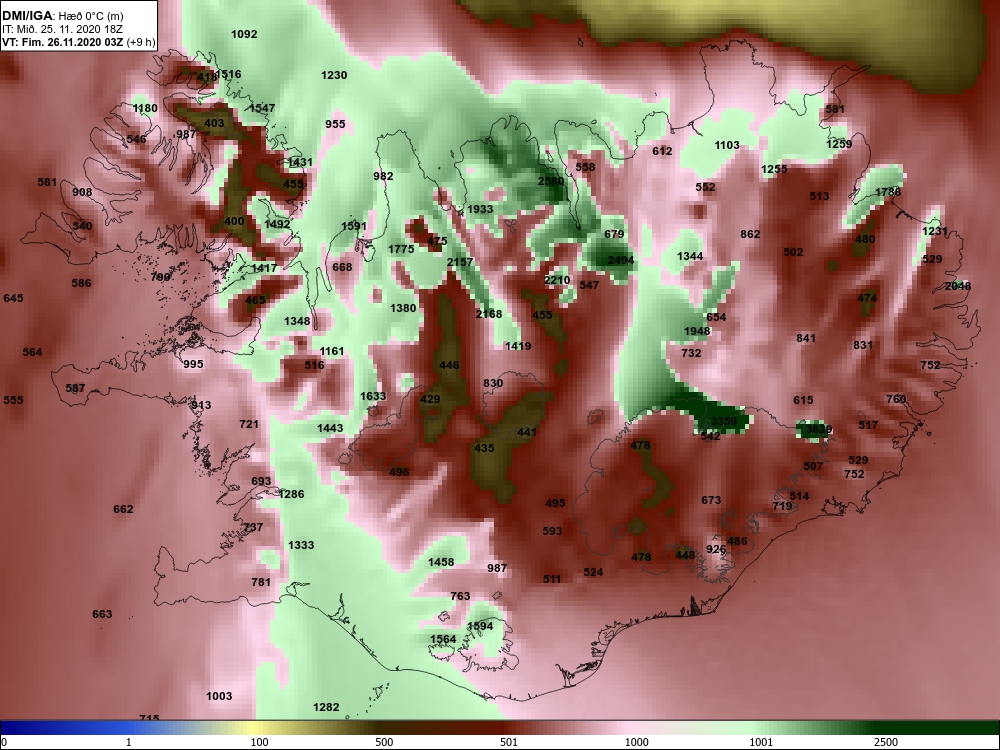Select the map value 3359
This screenshot has width=1000, height=750.
coord(724,421)
